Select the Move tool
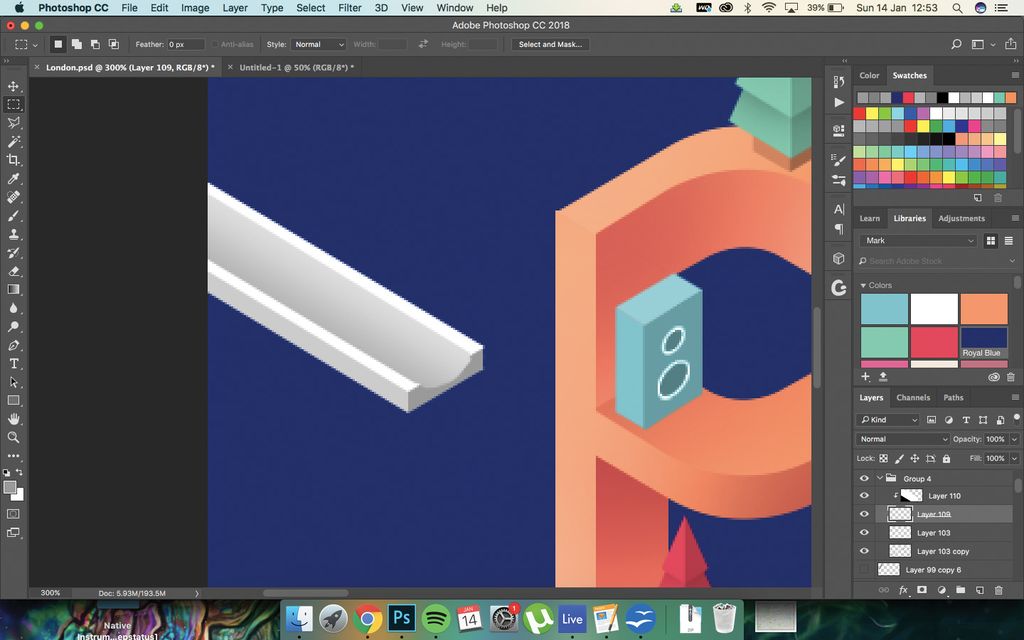 click(14, 86)
